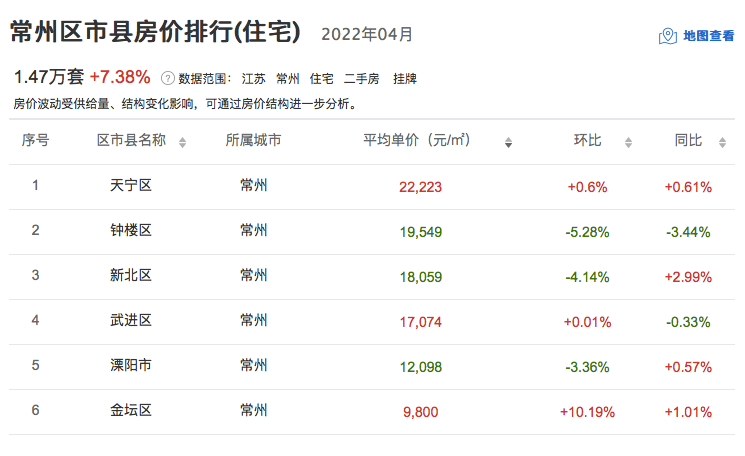Viewport: 745px width, 456px height.
Task: Open the 天宁区 district entry
Action: coord(131,185)
